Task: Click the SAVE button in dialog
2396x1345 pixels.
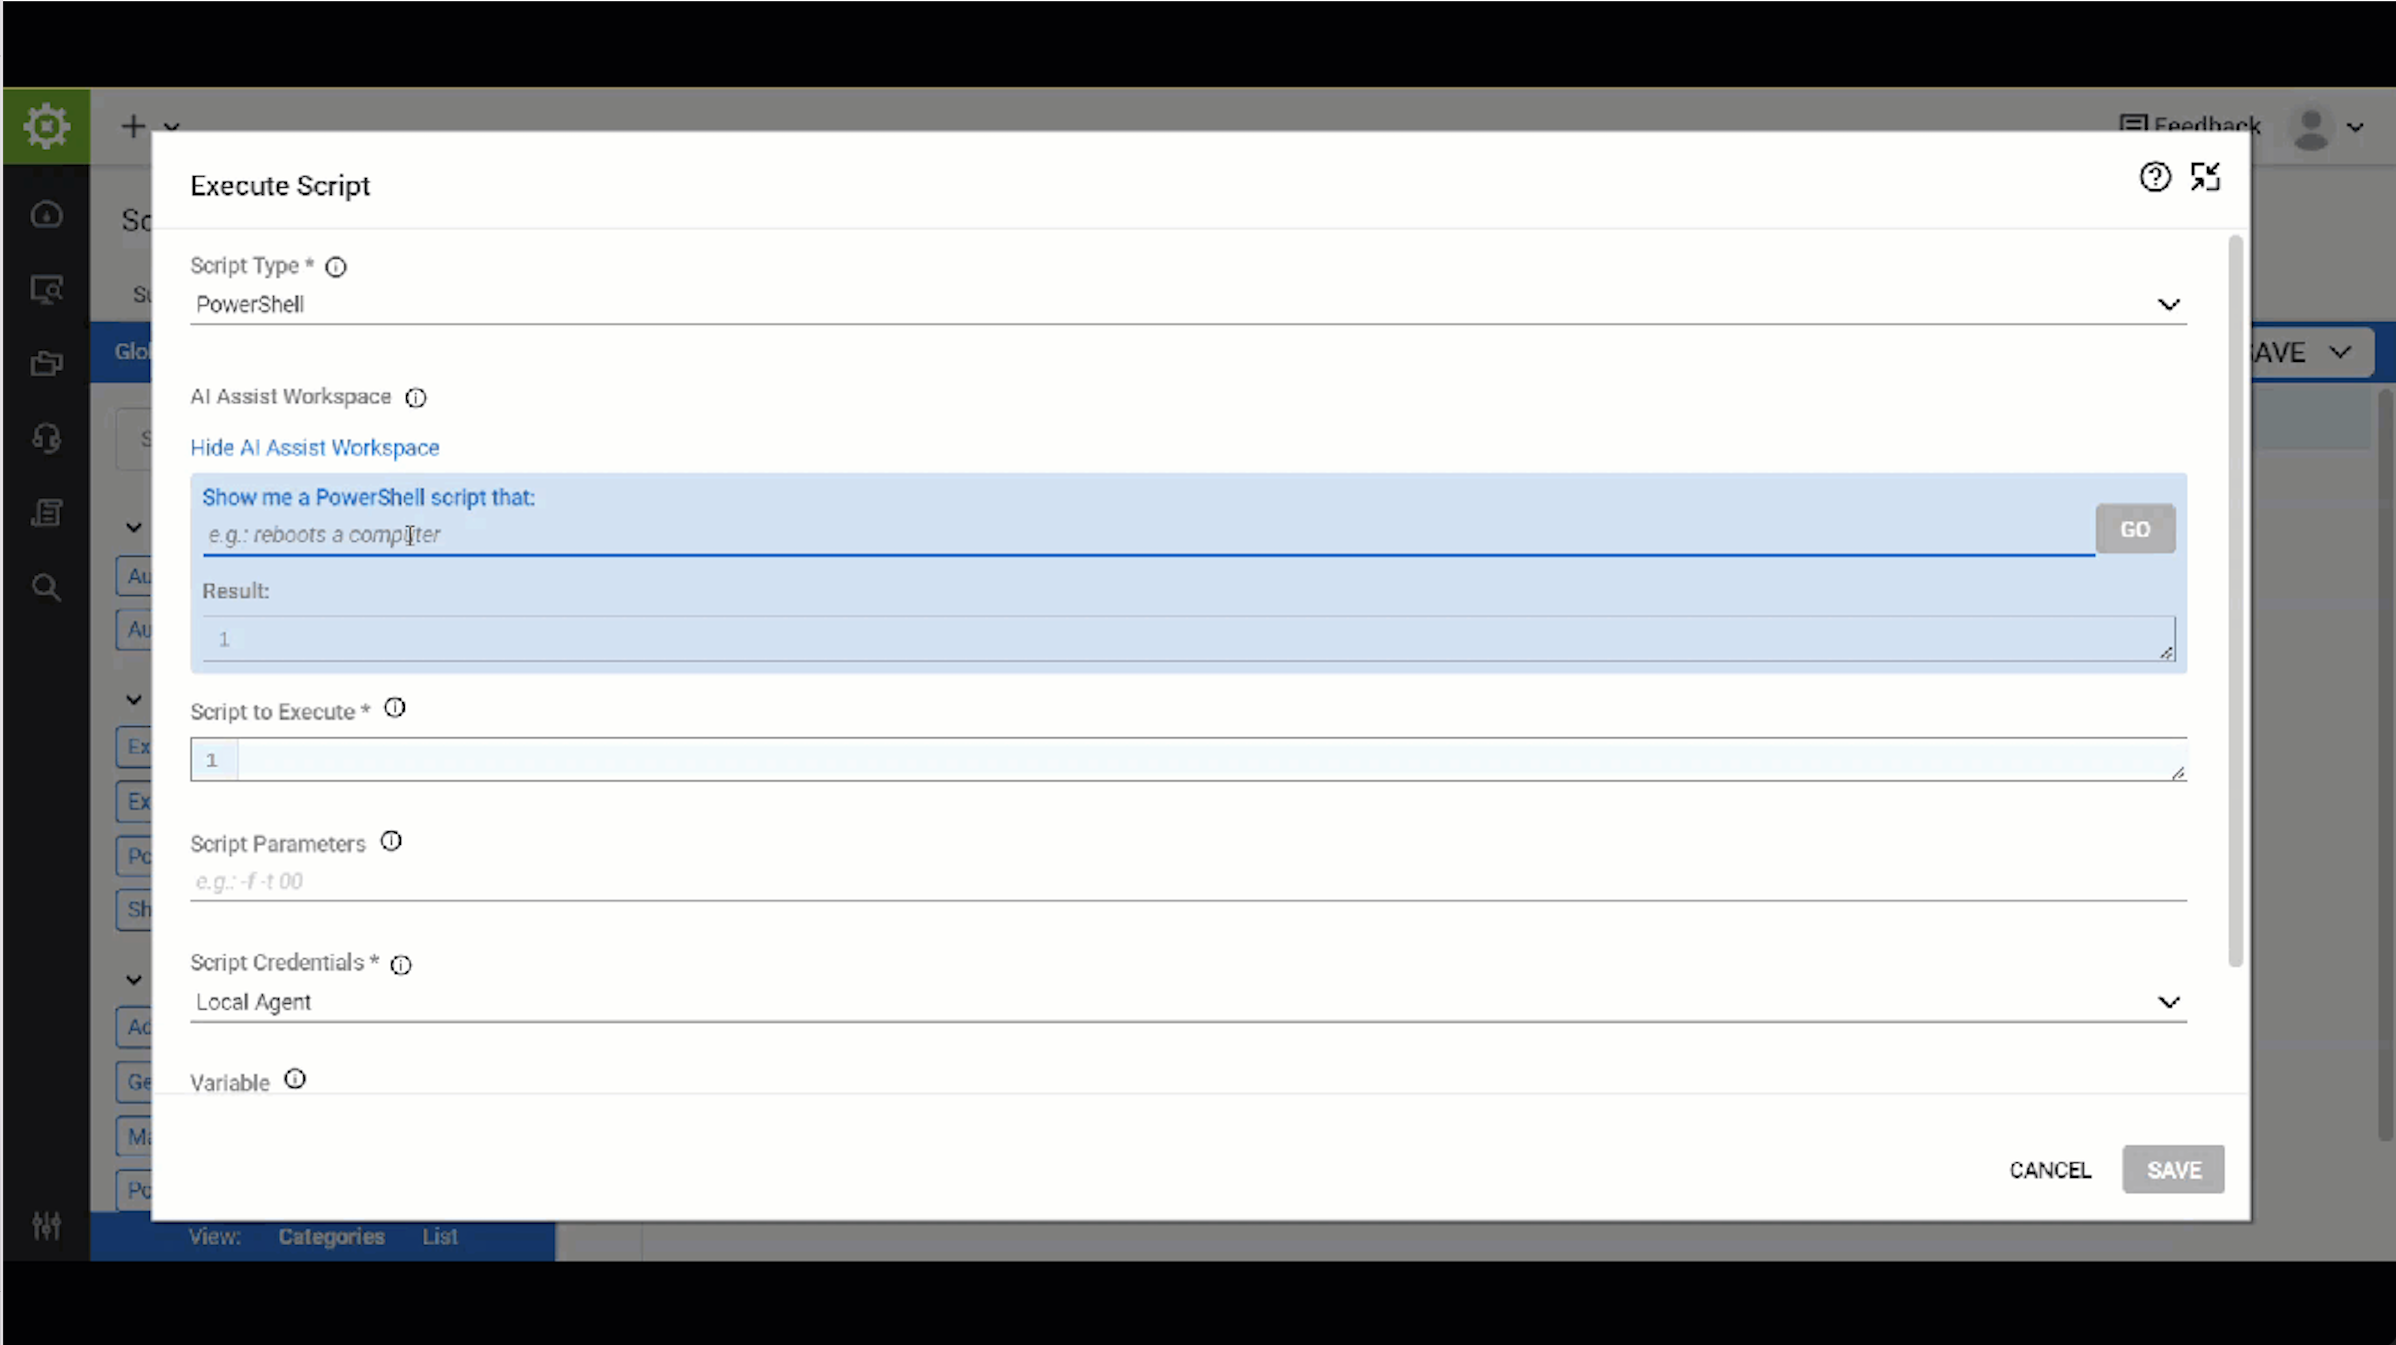Action: tap(2173, 1170)
